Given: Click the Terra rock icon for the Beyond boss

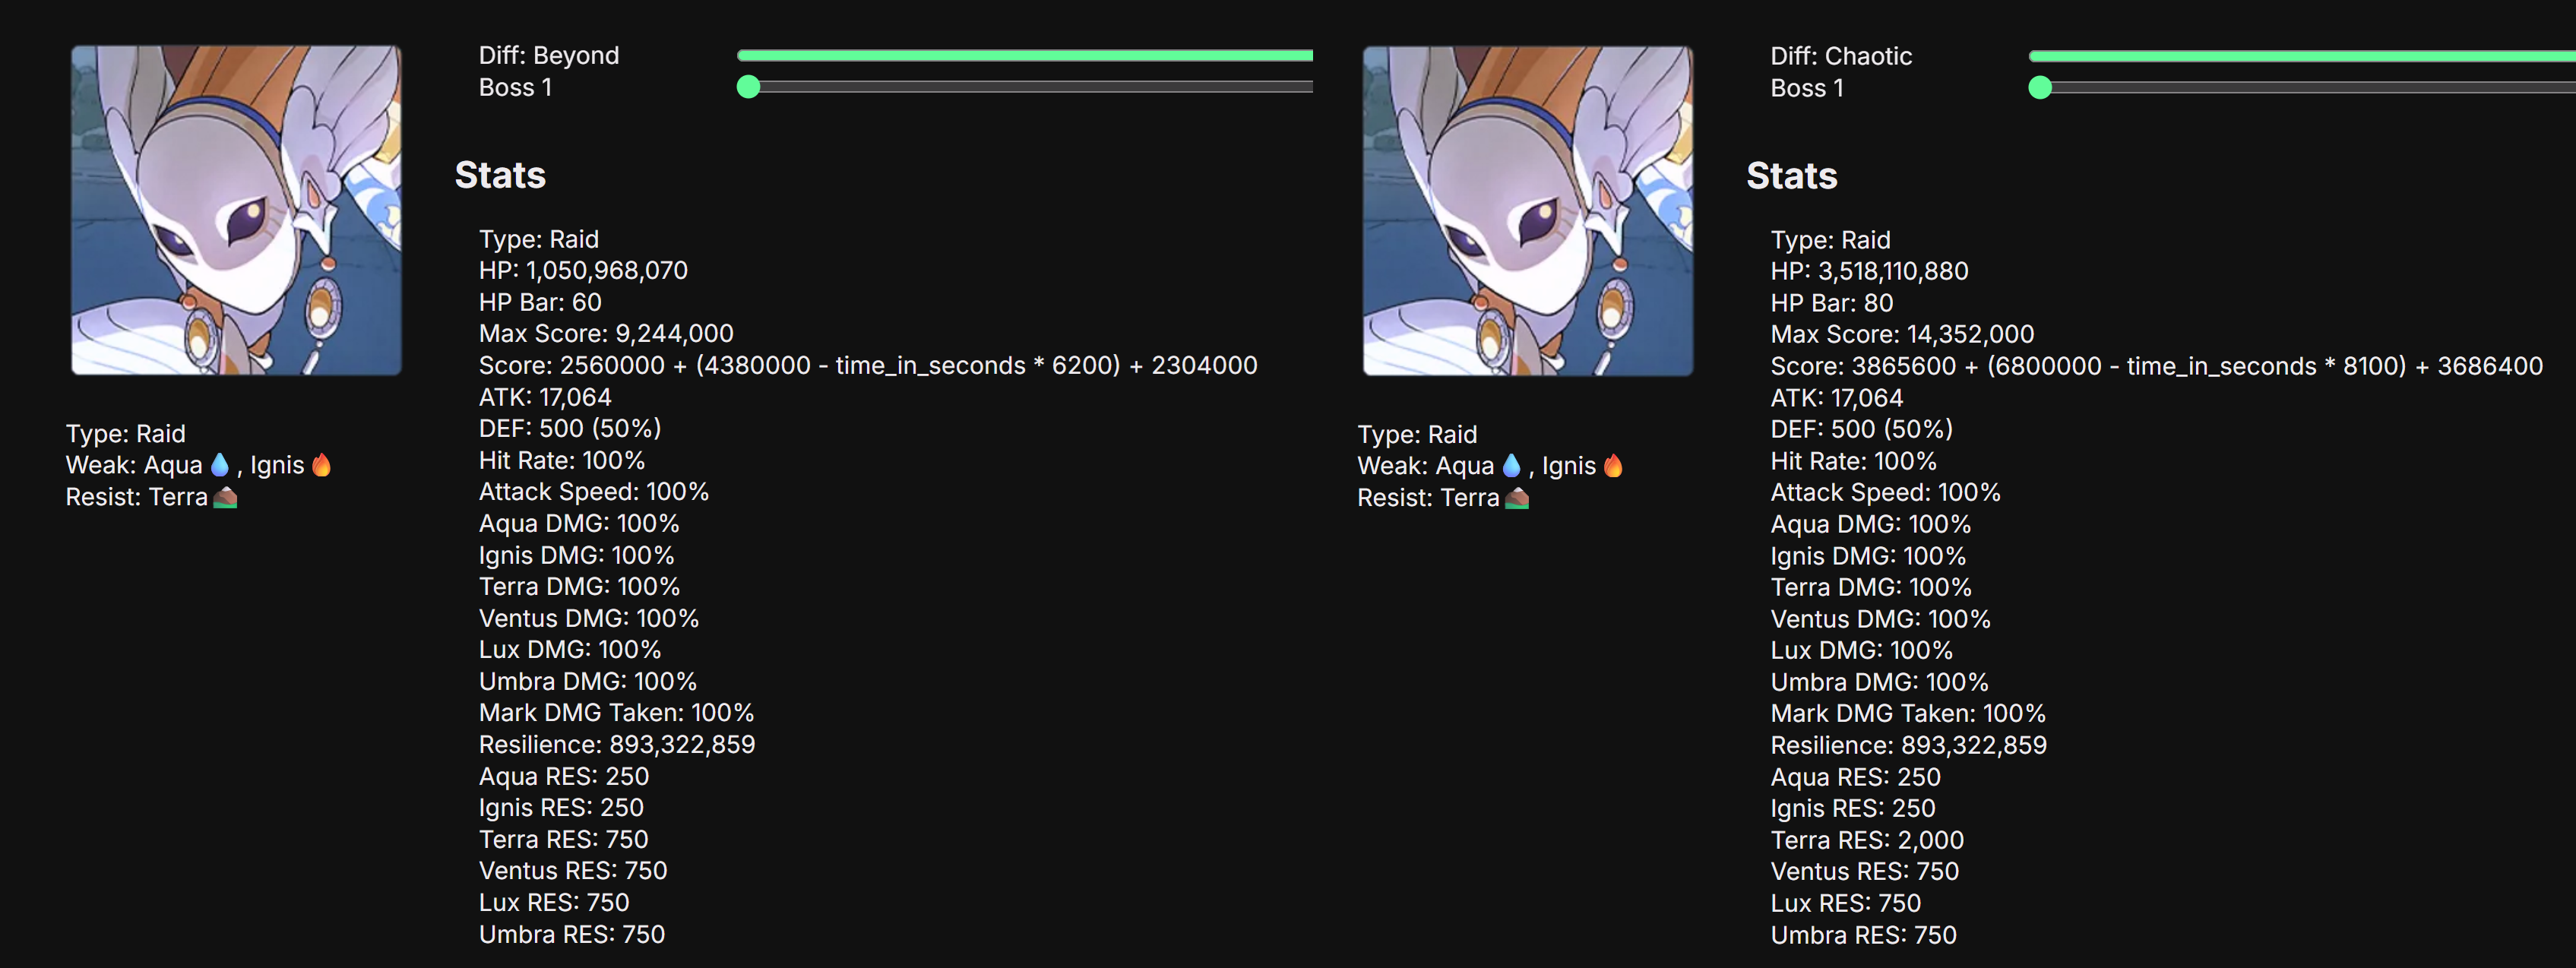Looking at the screenshot, I should 226,497.
